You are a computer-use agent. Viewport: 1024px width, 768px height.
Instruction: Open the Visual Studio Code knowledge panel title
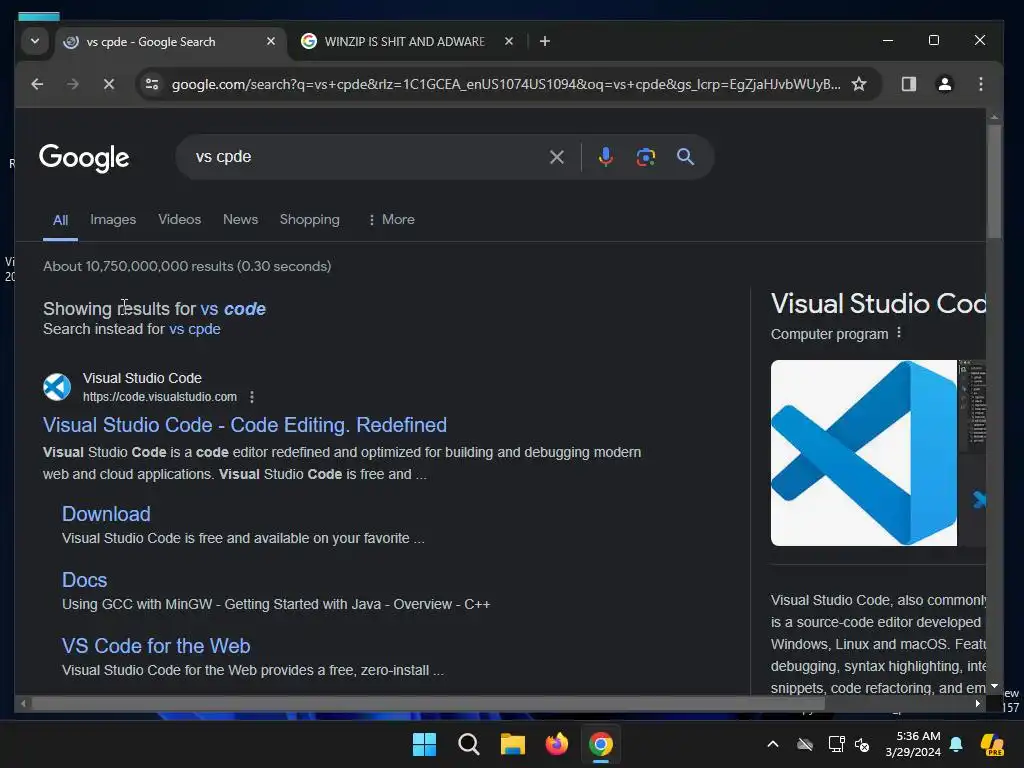pos(878,304)
